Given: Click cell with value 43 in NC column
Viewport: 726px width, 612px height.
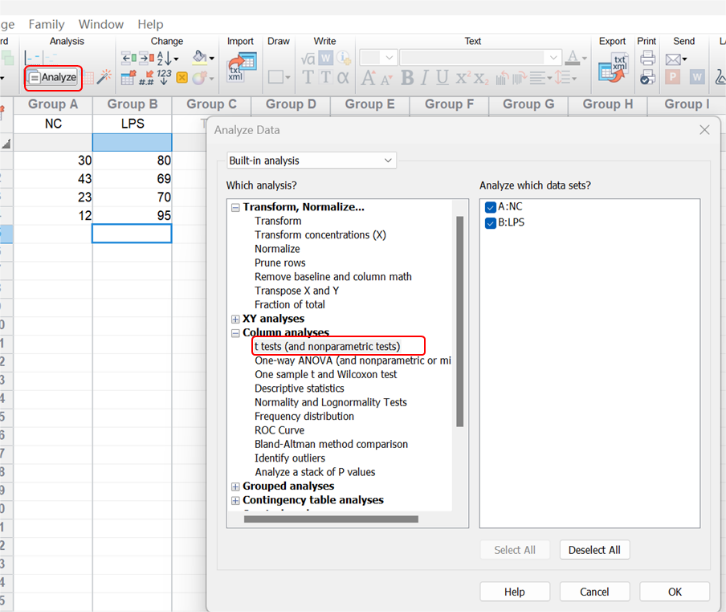Looking at the screenshot, I should (x=53, y=179).
